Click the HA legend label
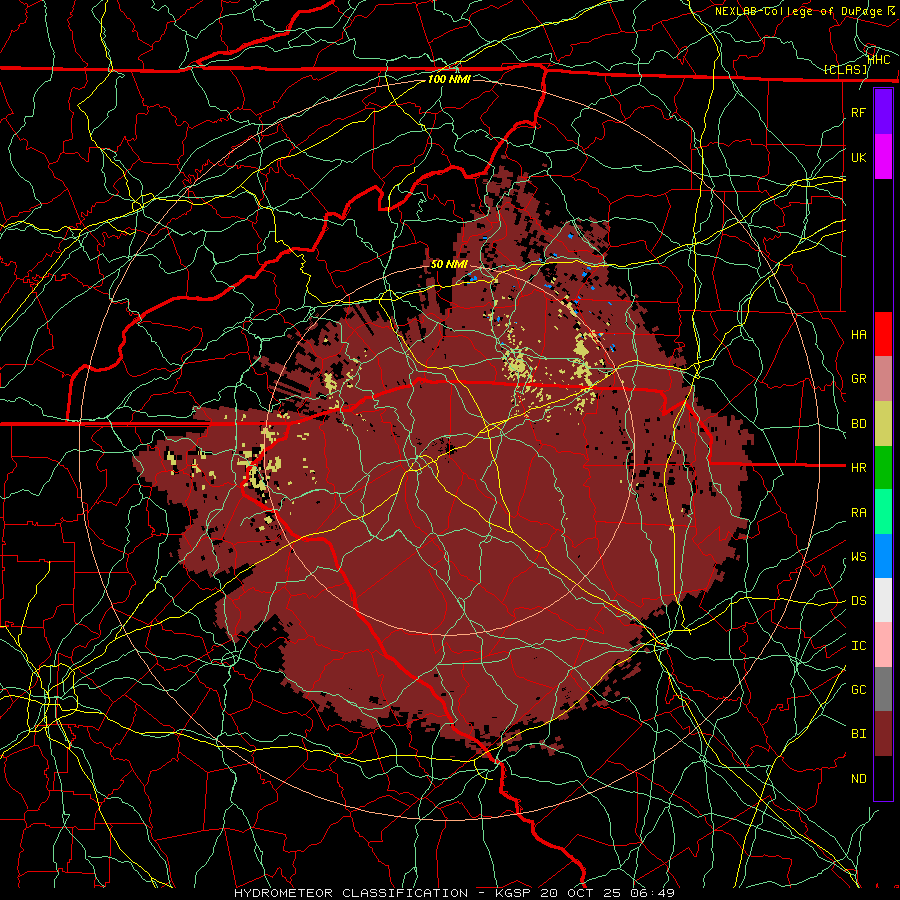 [x=858, y=335]
